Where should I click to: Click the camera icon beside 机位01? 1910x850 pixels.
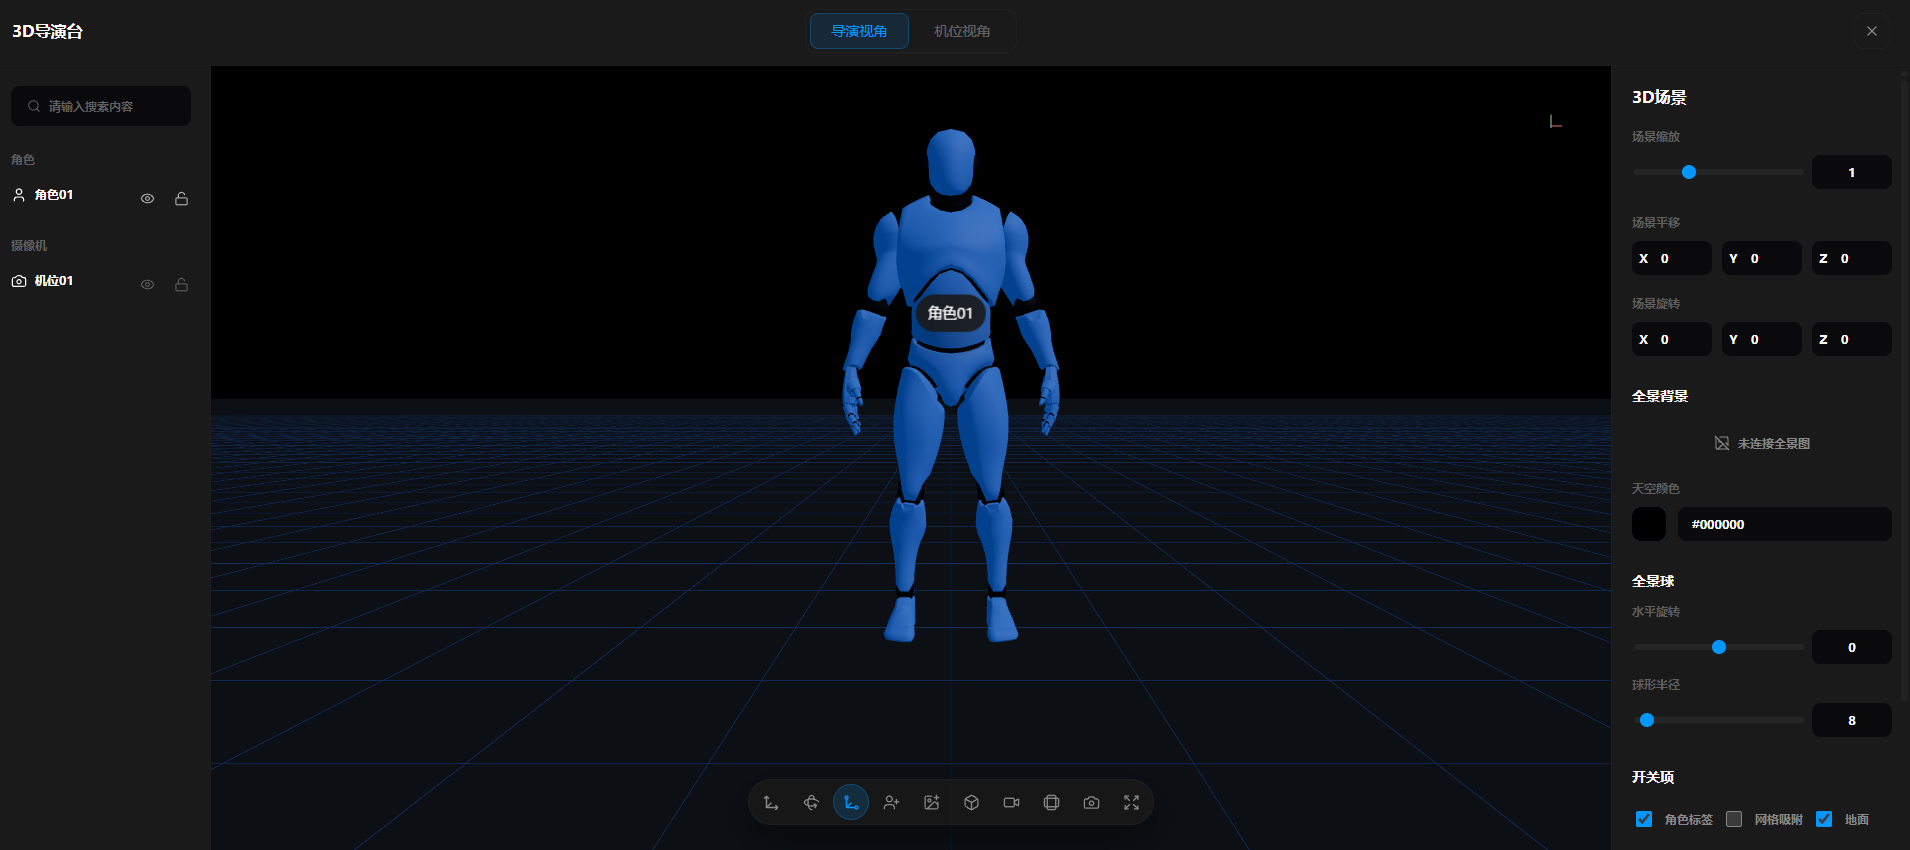(x=19, y=281)
